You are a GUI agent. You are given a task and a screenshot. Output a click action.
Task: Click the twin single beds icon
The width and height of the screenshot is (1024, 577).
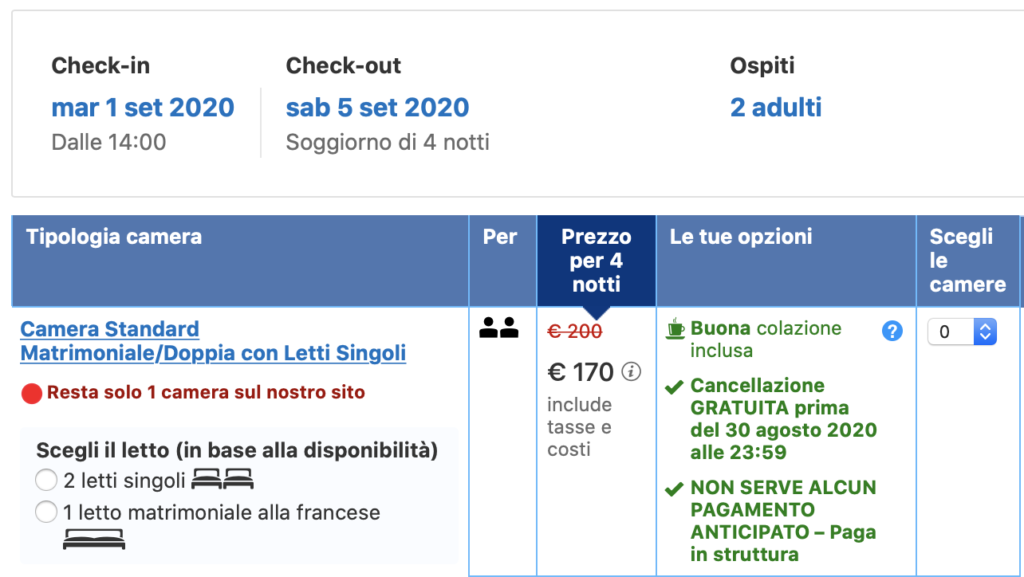(x=223, y=481)
